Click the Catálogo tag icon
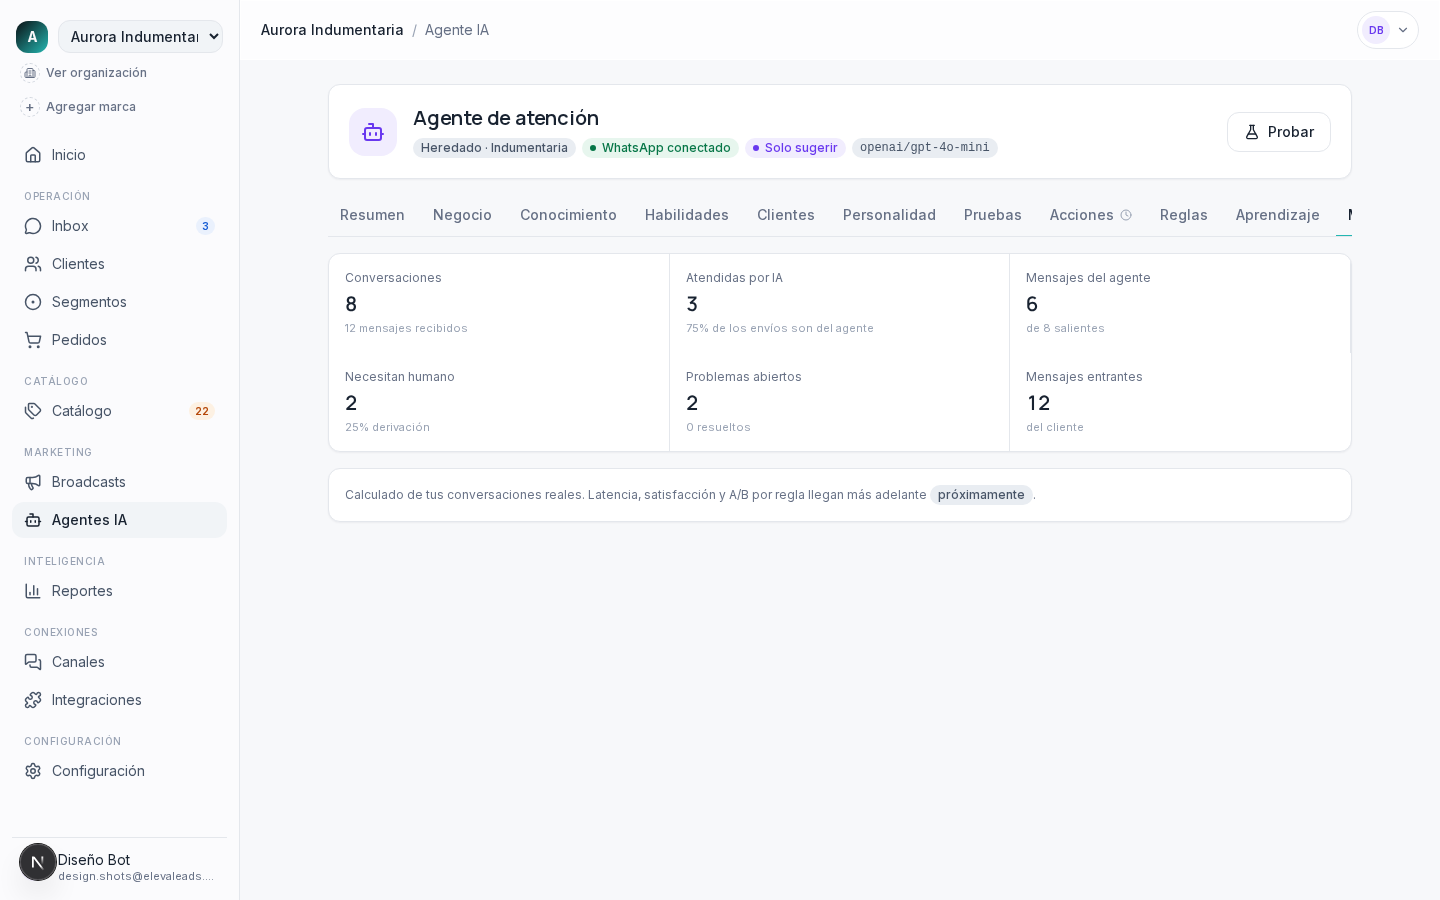This screenshot has height=900, width=1440. pyautogui.click(x=33, y=411)
